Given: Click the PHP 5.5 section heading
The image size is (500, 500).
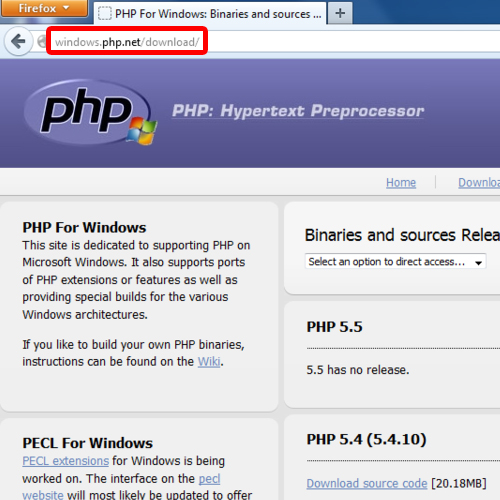Looking at the screenshot, I should point(334,327).
